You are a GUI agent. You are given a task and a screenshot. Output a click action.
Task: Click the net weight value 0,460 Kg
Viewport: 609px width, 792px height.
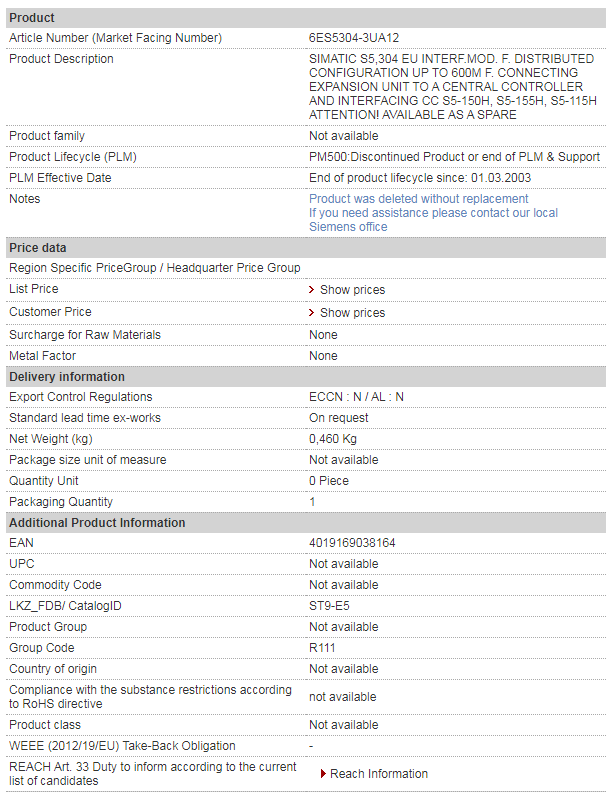(x=333, y=439)
